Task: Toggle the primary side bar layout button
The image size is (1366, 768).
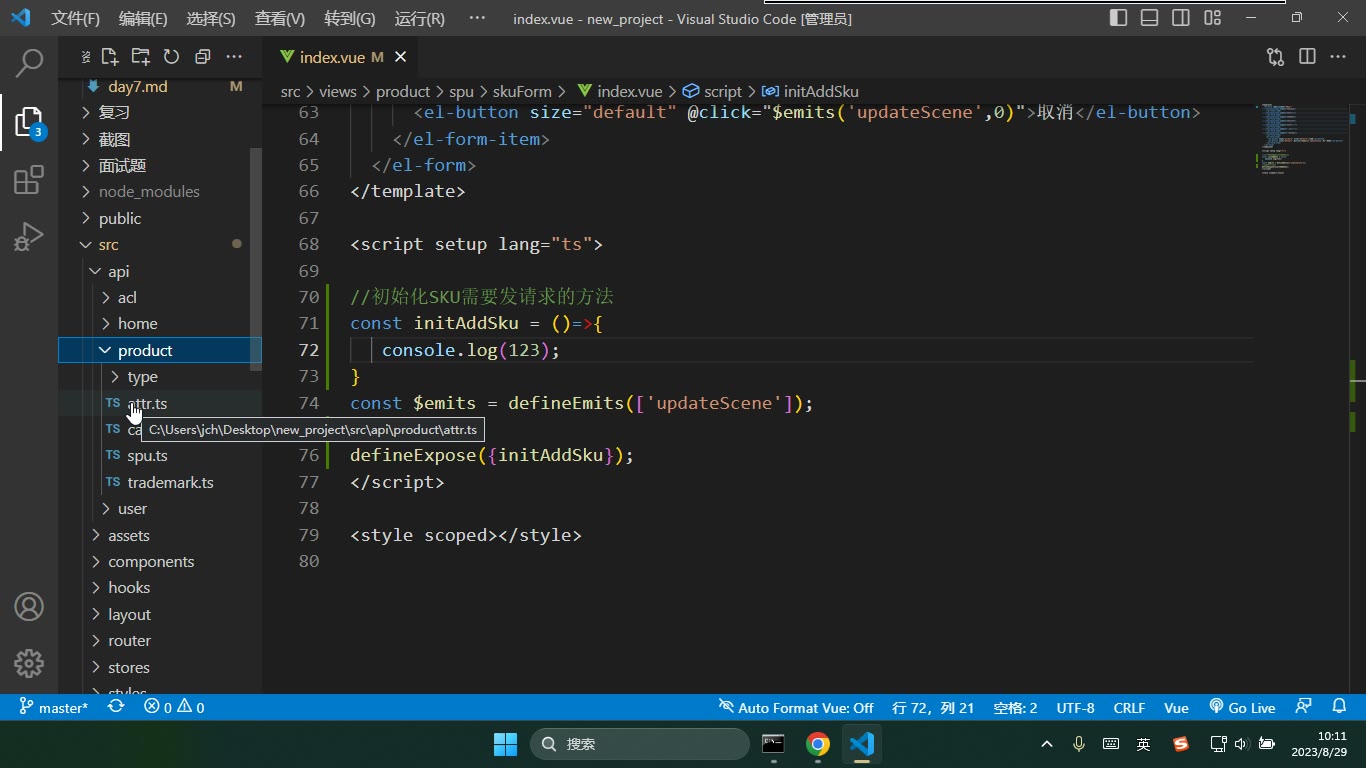Action: coord(1119,18)
